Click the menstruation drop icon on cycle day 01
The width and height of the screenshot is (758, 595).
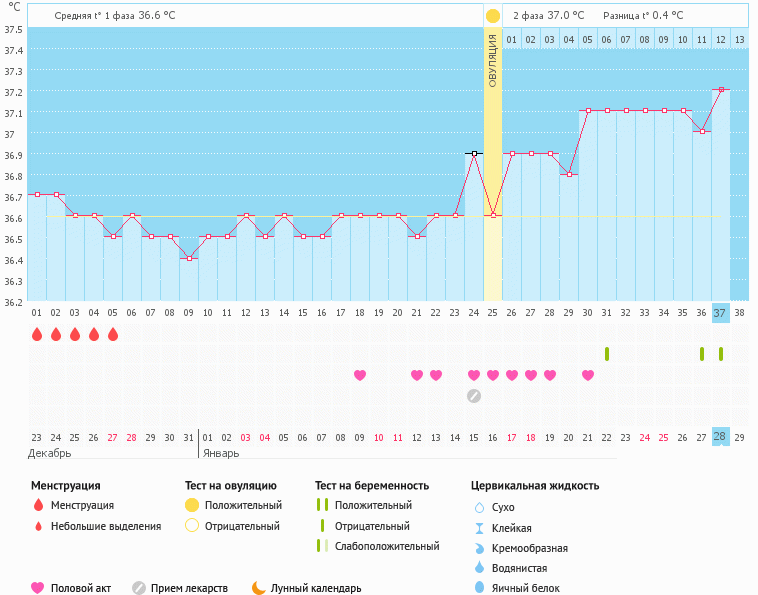point(37,334)
